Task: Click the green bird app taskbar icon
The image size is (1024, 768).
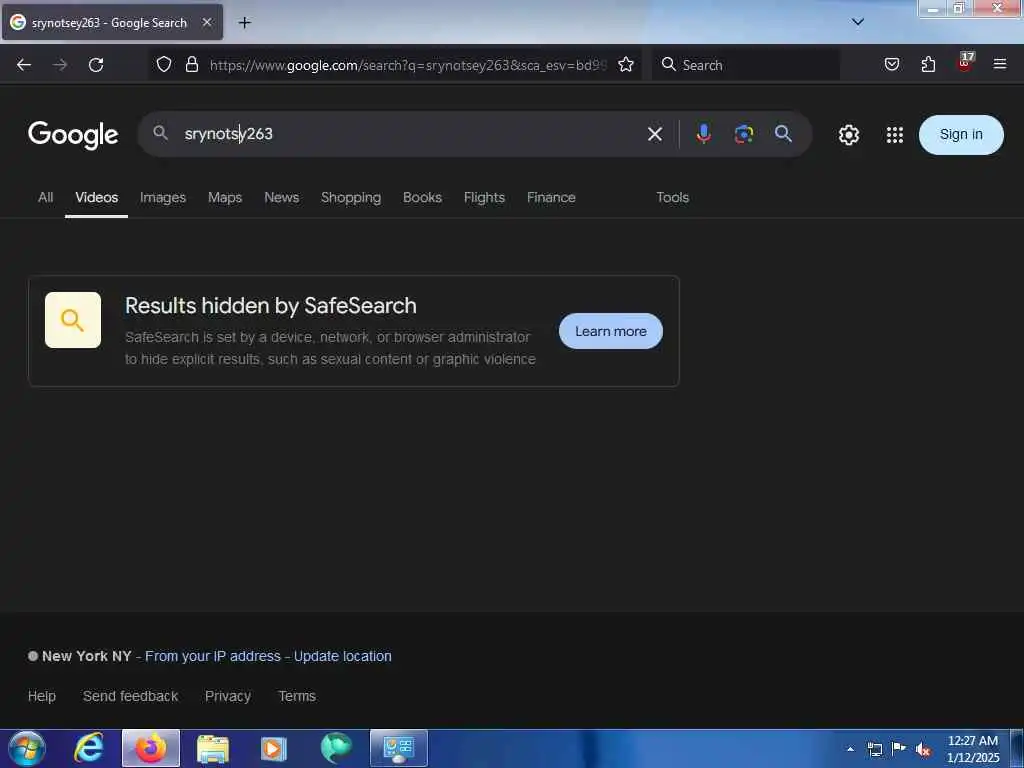Action: (336, 748)
